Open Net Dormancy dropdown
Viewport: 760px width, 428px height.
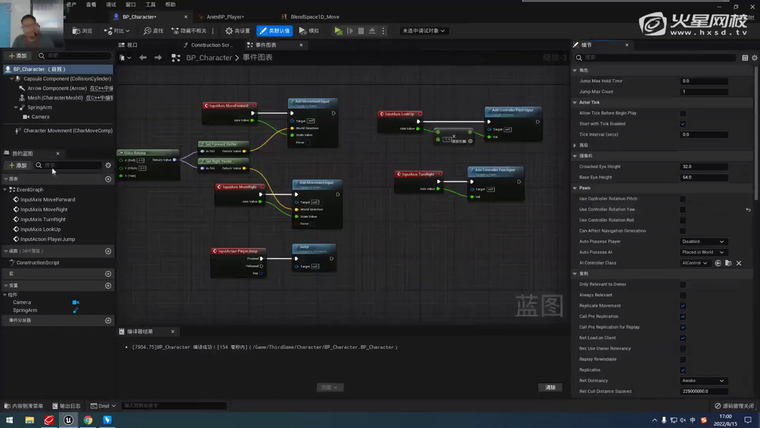(x=703, y=380)
